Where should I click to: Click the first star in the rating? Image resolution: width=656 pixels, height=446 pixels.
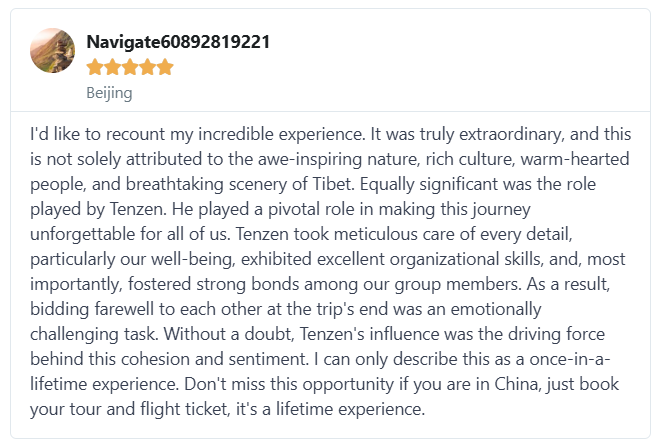pos(95,68)
